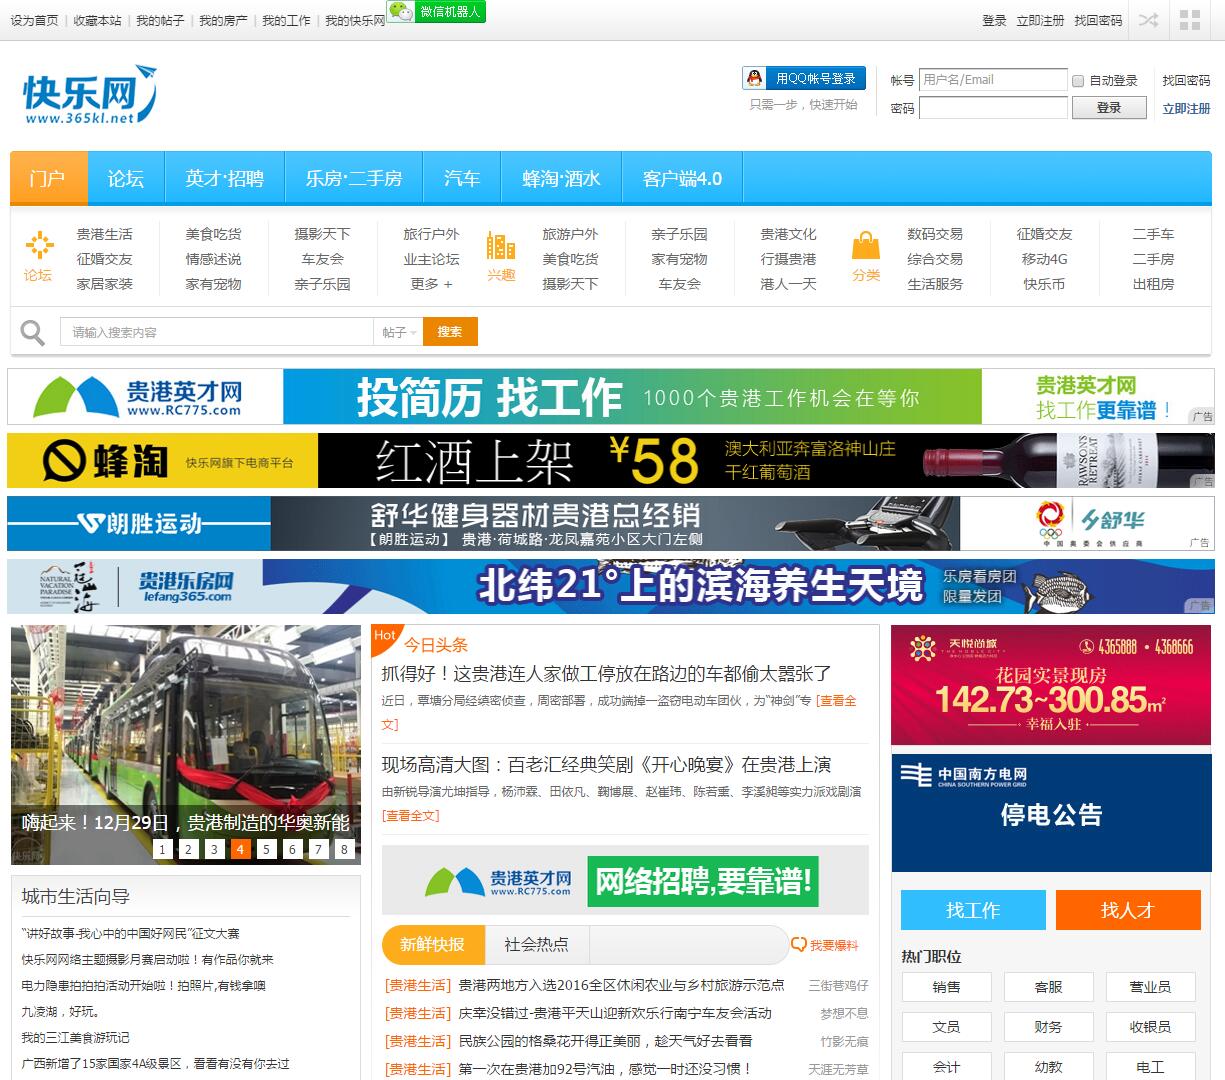Click the orange 搜索 button
Image resolution: width=1225 pixels, height=1080 pixels.
(x=450, y=332)
